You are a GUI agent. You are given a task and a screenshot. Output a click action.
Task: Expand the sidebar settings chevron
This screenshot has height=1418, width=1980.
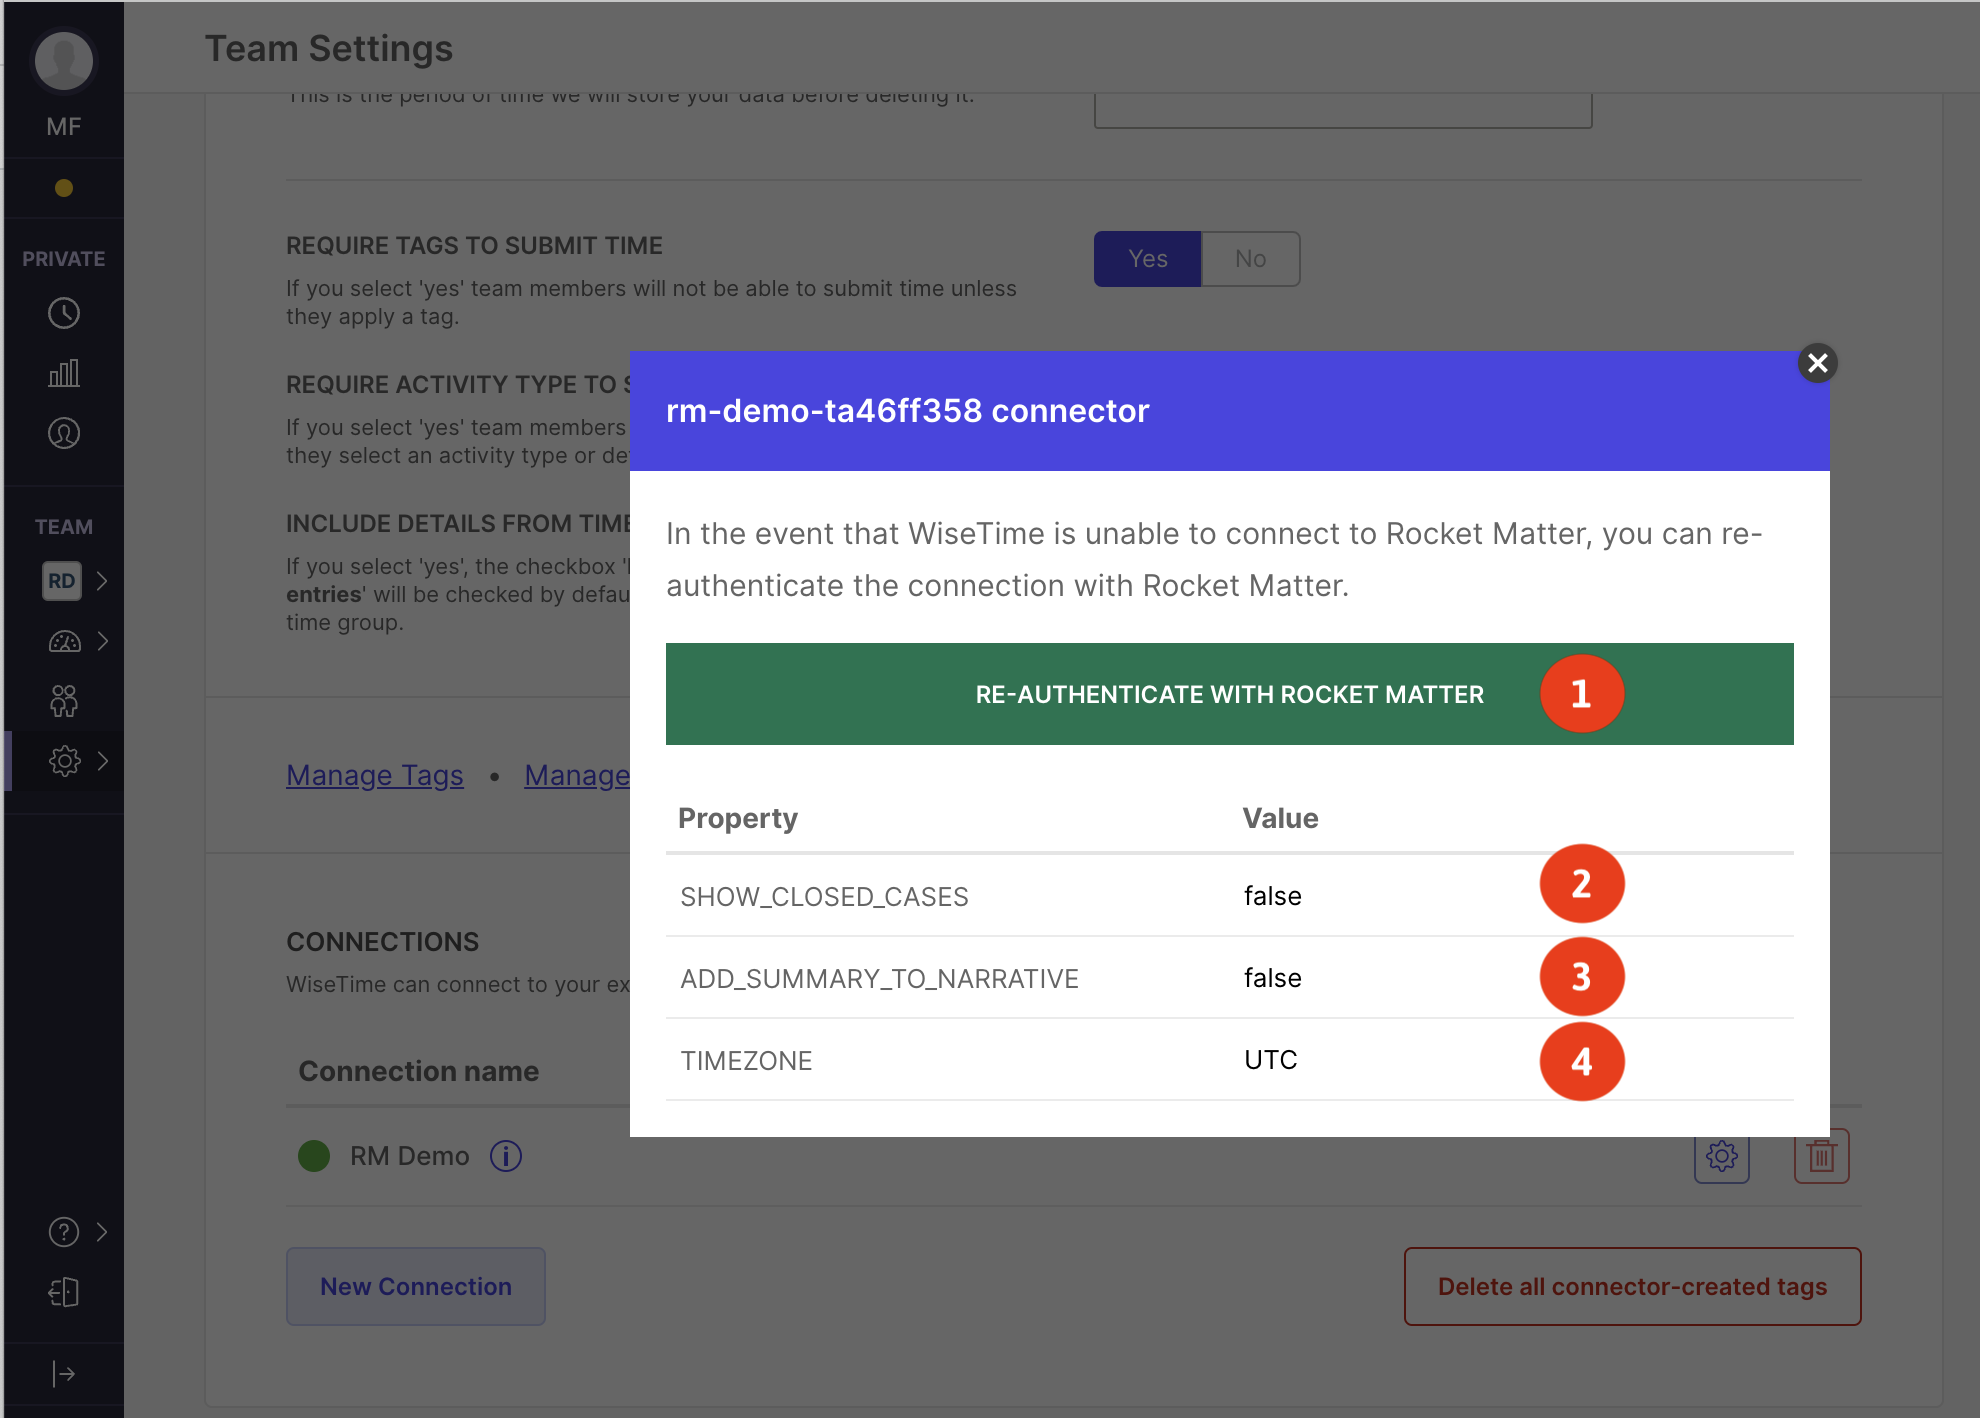point(103,761)
